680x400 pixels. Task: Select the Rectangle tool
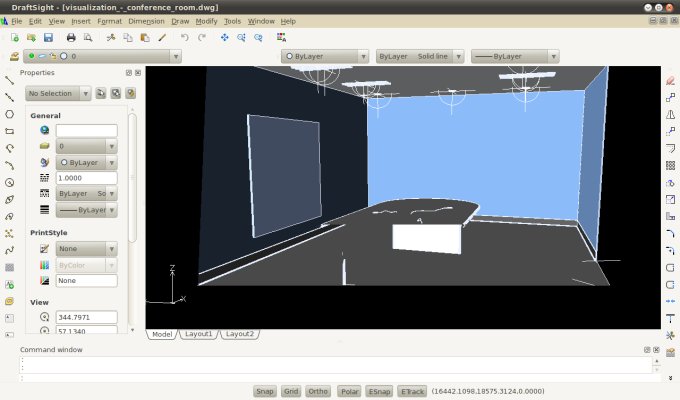click(9, 131)
